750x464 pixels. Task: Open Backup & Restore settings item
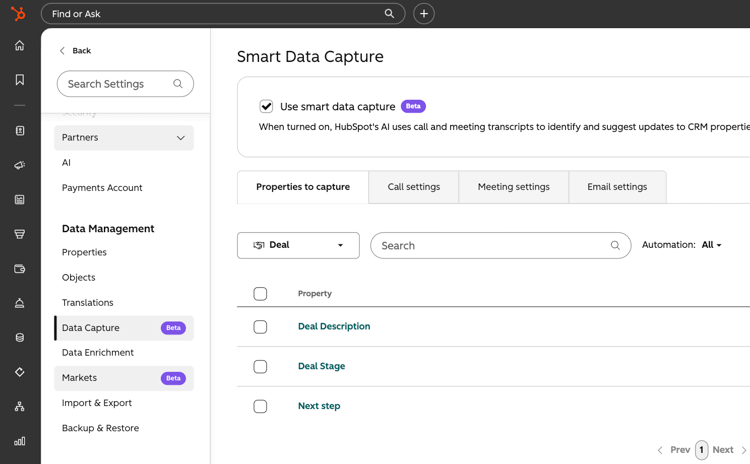click(100, 428)
